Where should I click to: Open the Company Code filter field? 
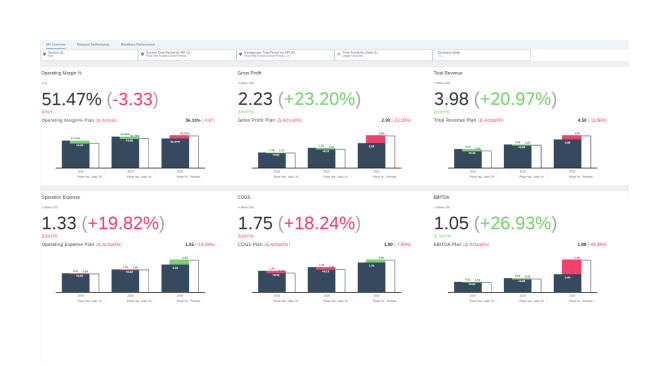click(x=482, y=55)
